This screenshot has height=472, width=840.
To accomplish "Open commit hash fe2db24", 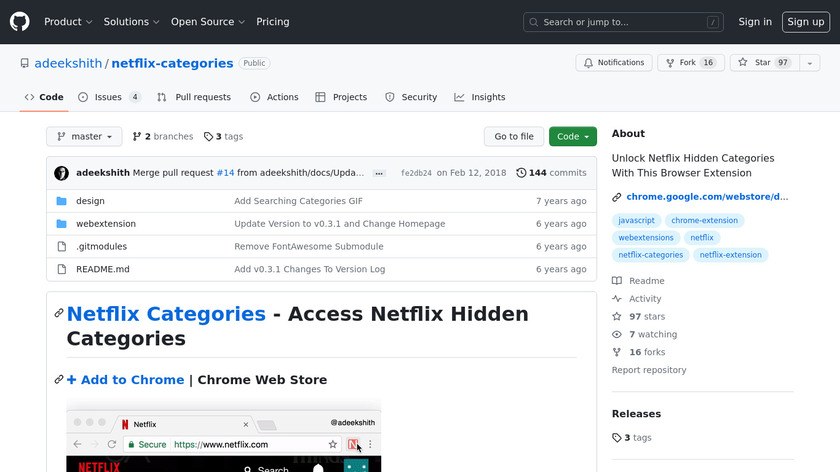I will pos(416,173).
